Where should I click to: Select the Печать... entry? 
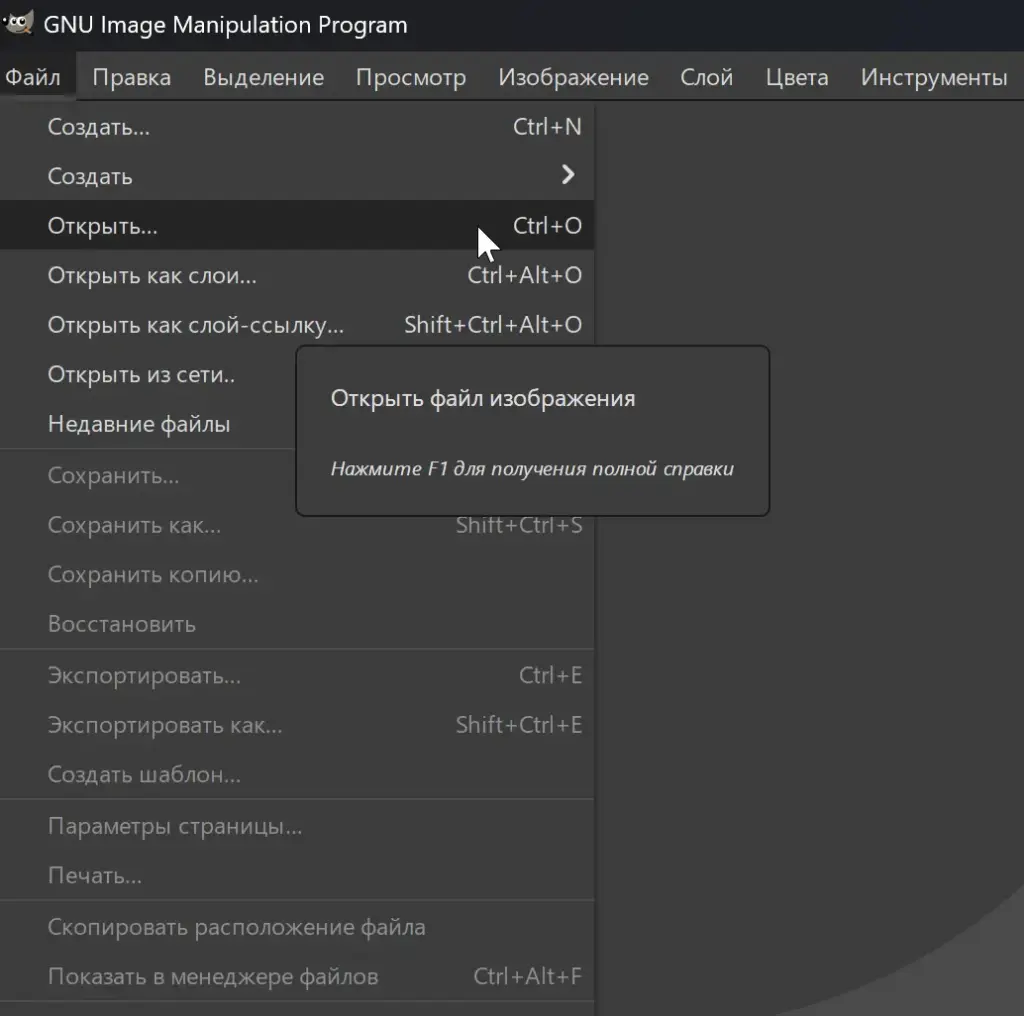pyautogui.click(x=296, y=876)
